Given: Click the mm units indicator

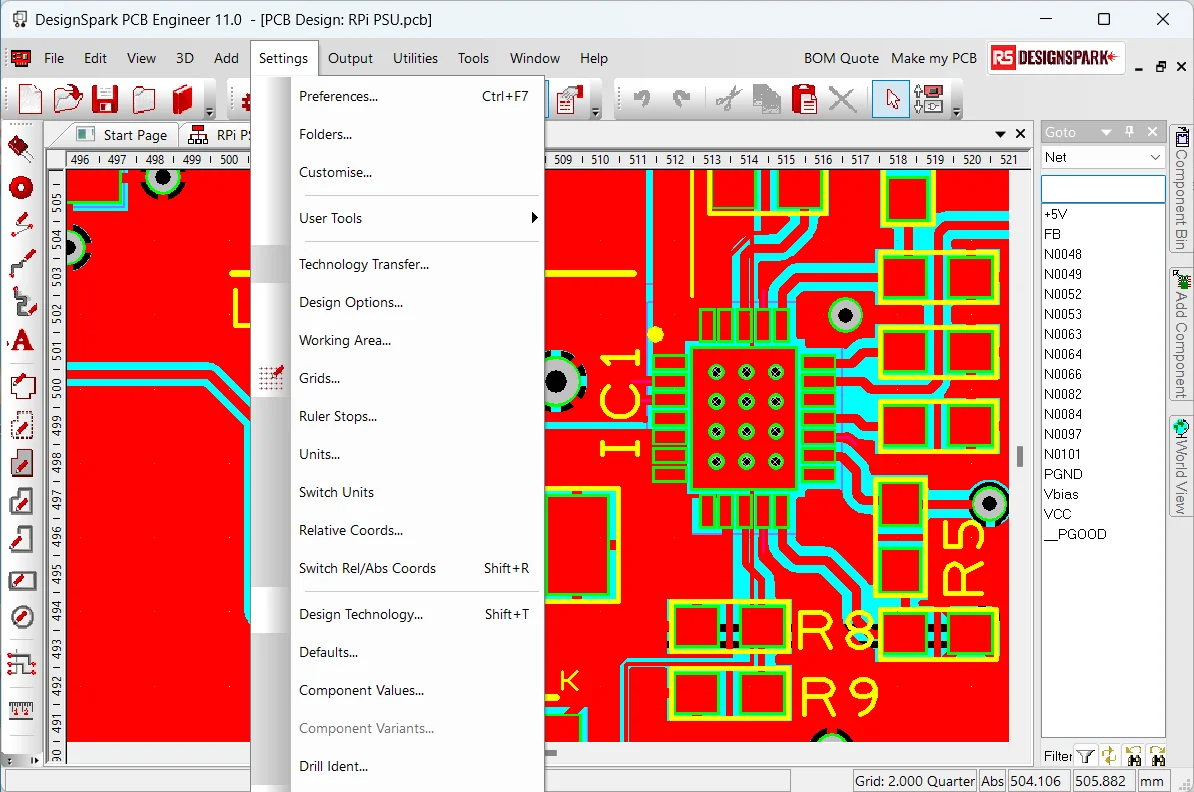Looking at the screenshot, I should click(1152, 780).
